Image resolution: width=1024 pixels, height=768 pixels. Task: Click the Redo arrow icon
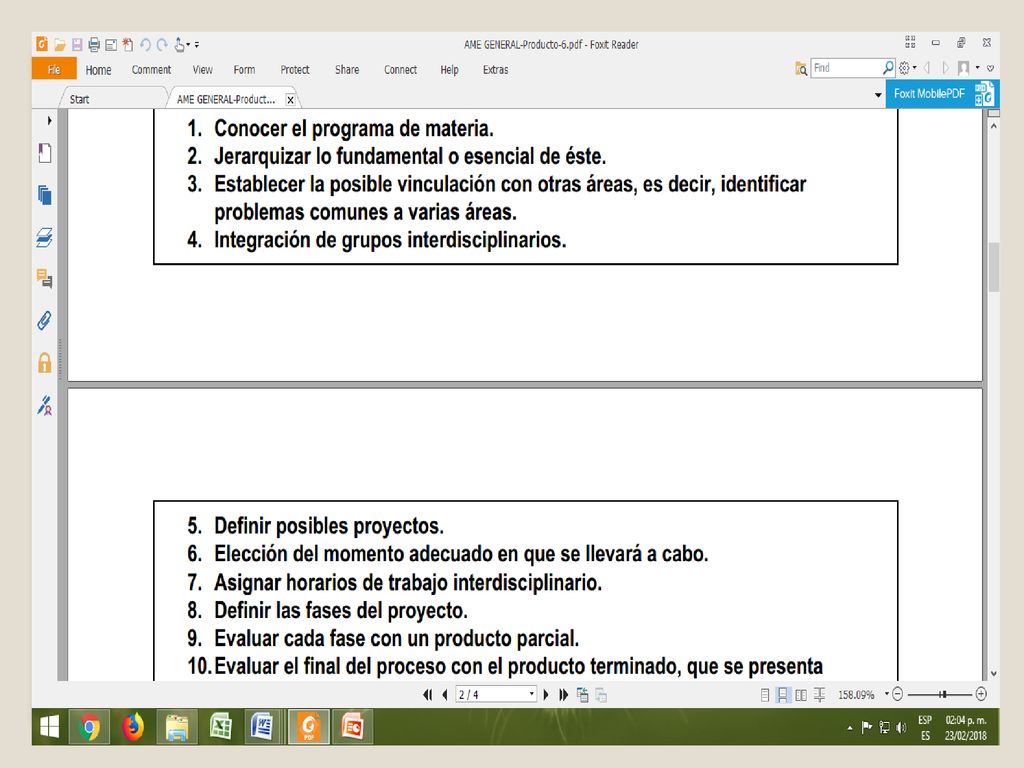pyautogui.click(x=161, y=44)
